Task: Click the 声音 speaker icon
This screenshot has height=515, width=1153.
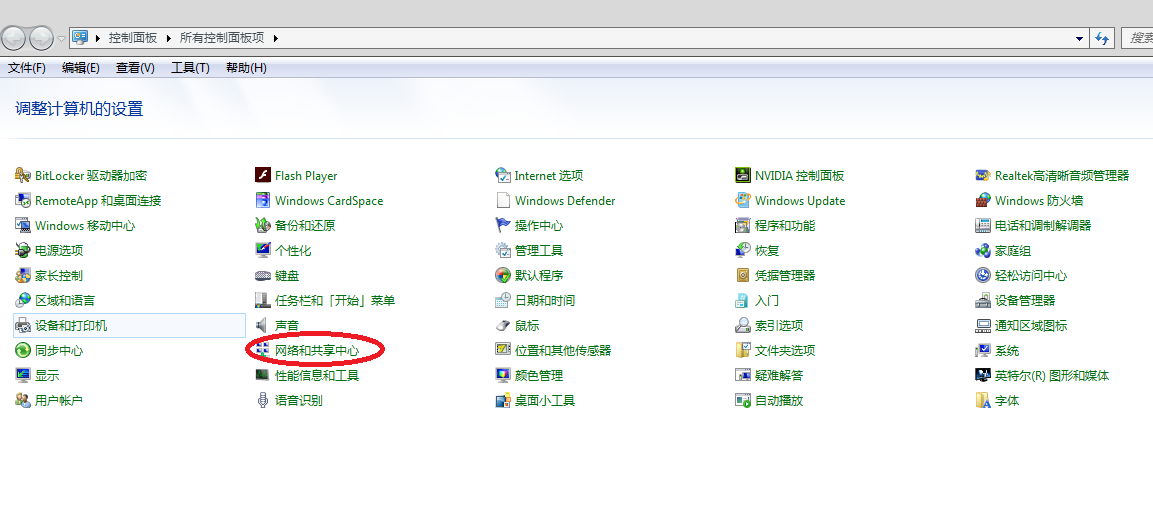Action: click(x=263, y=325)
